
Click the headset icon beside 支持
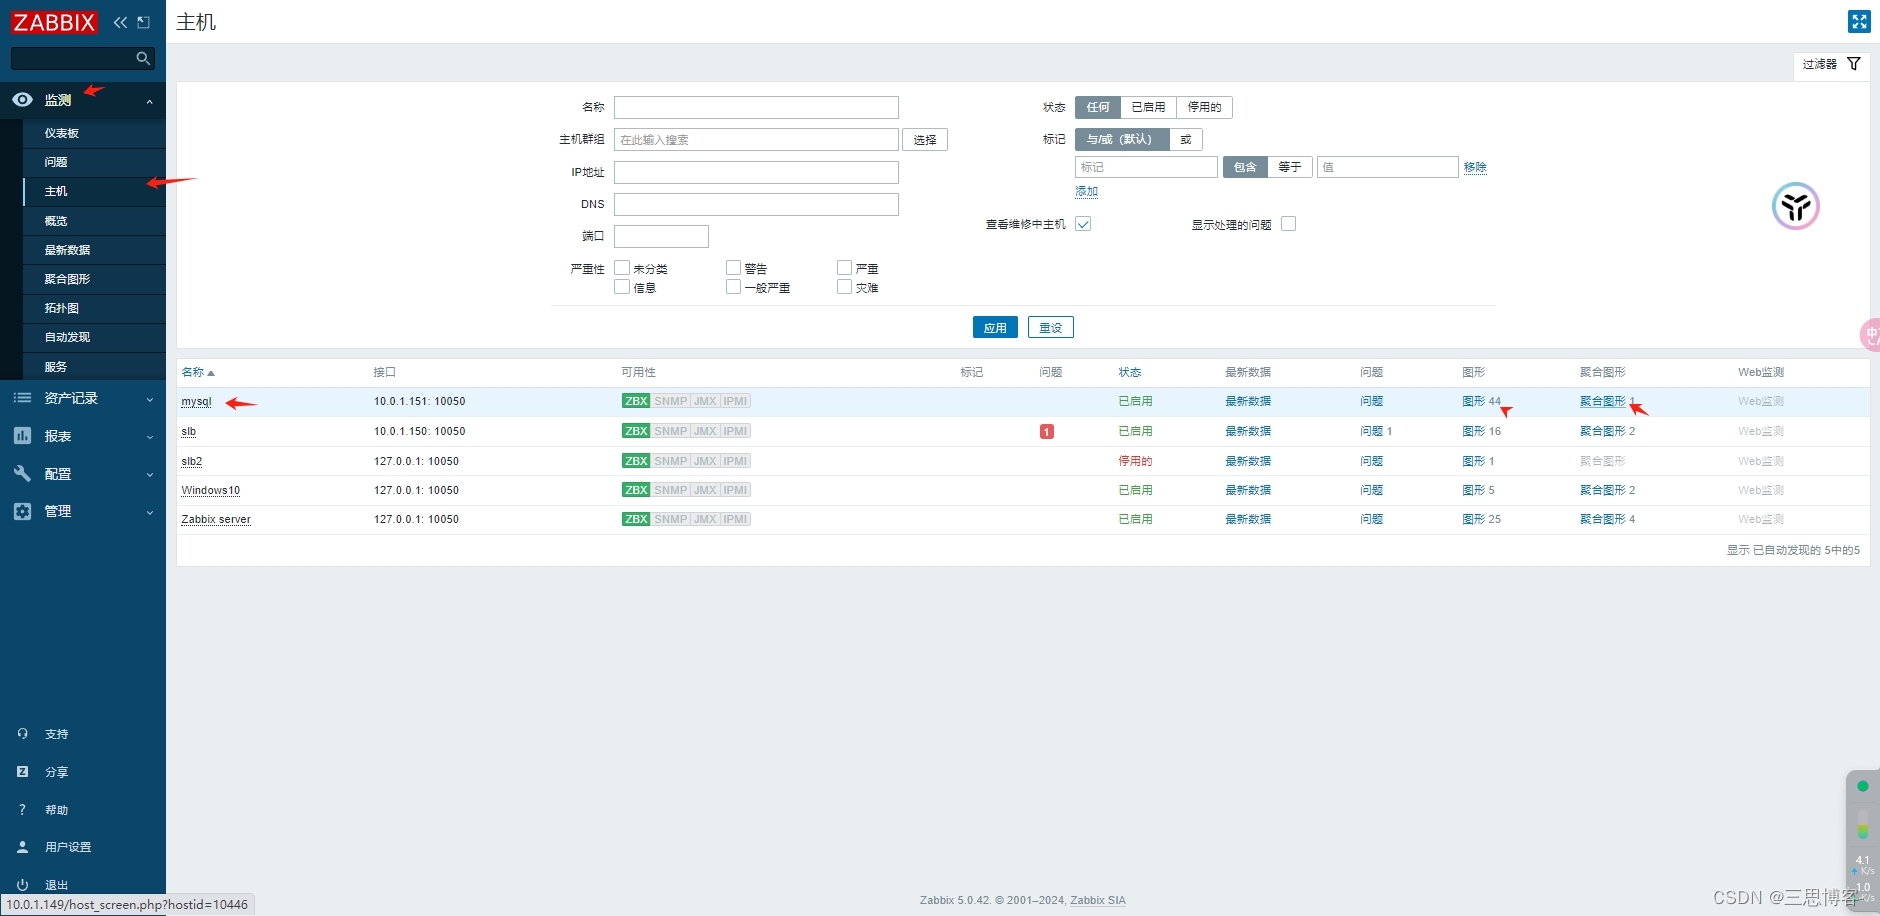22,734
